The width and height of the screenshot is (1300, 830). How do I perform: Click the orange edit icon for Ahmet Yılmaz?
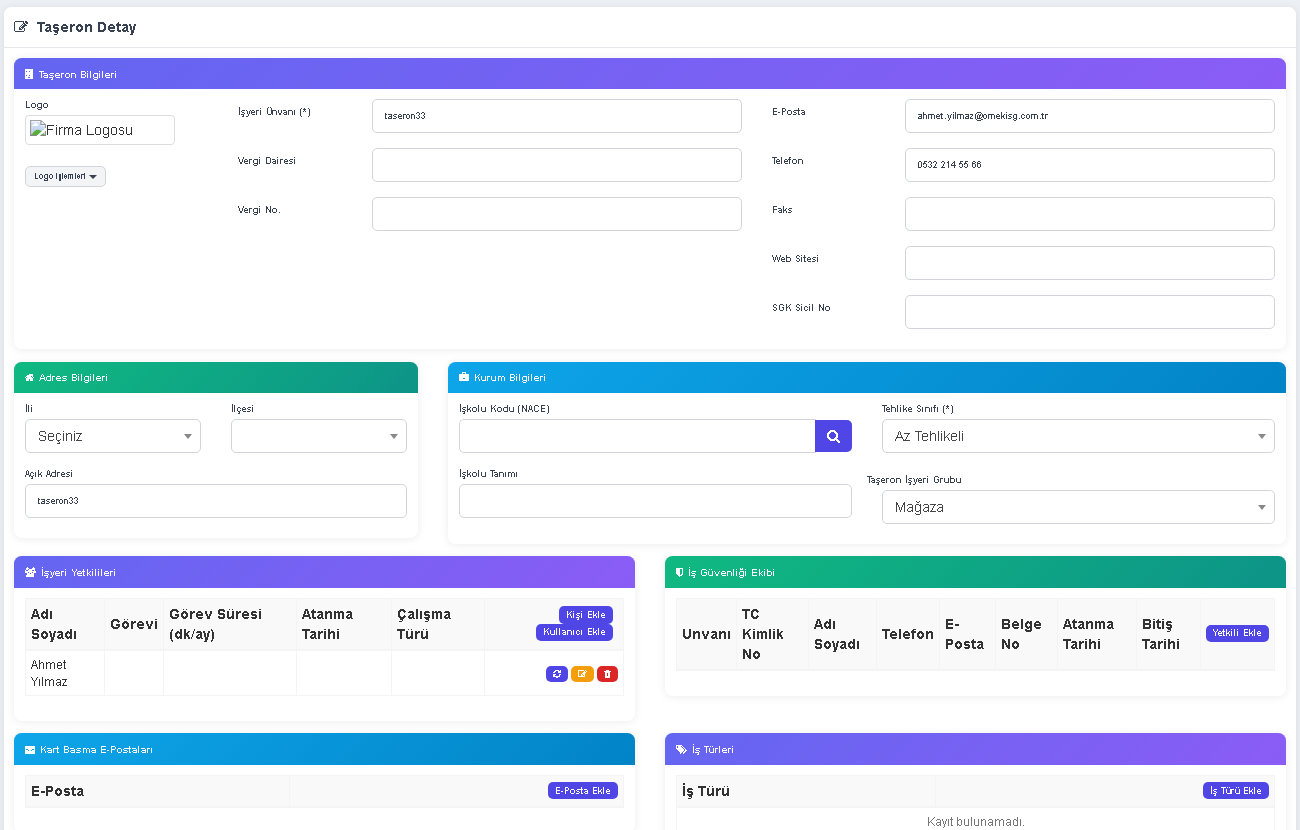582,674
